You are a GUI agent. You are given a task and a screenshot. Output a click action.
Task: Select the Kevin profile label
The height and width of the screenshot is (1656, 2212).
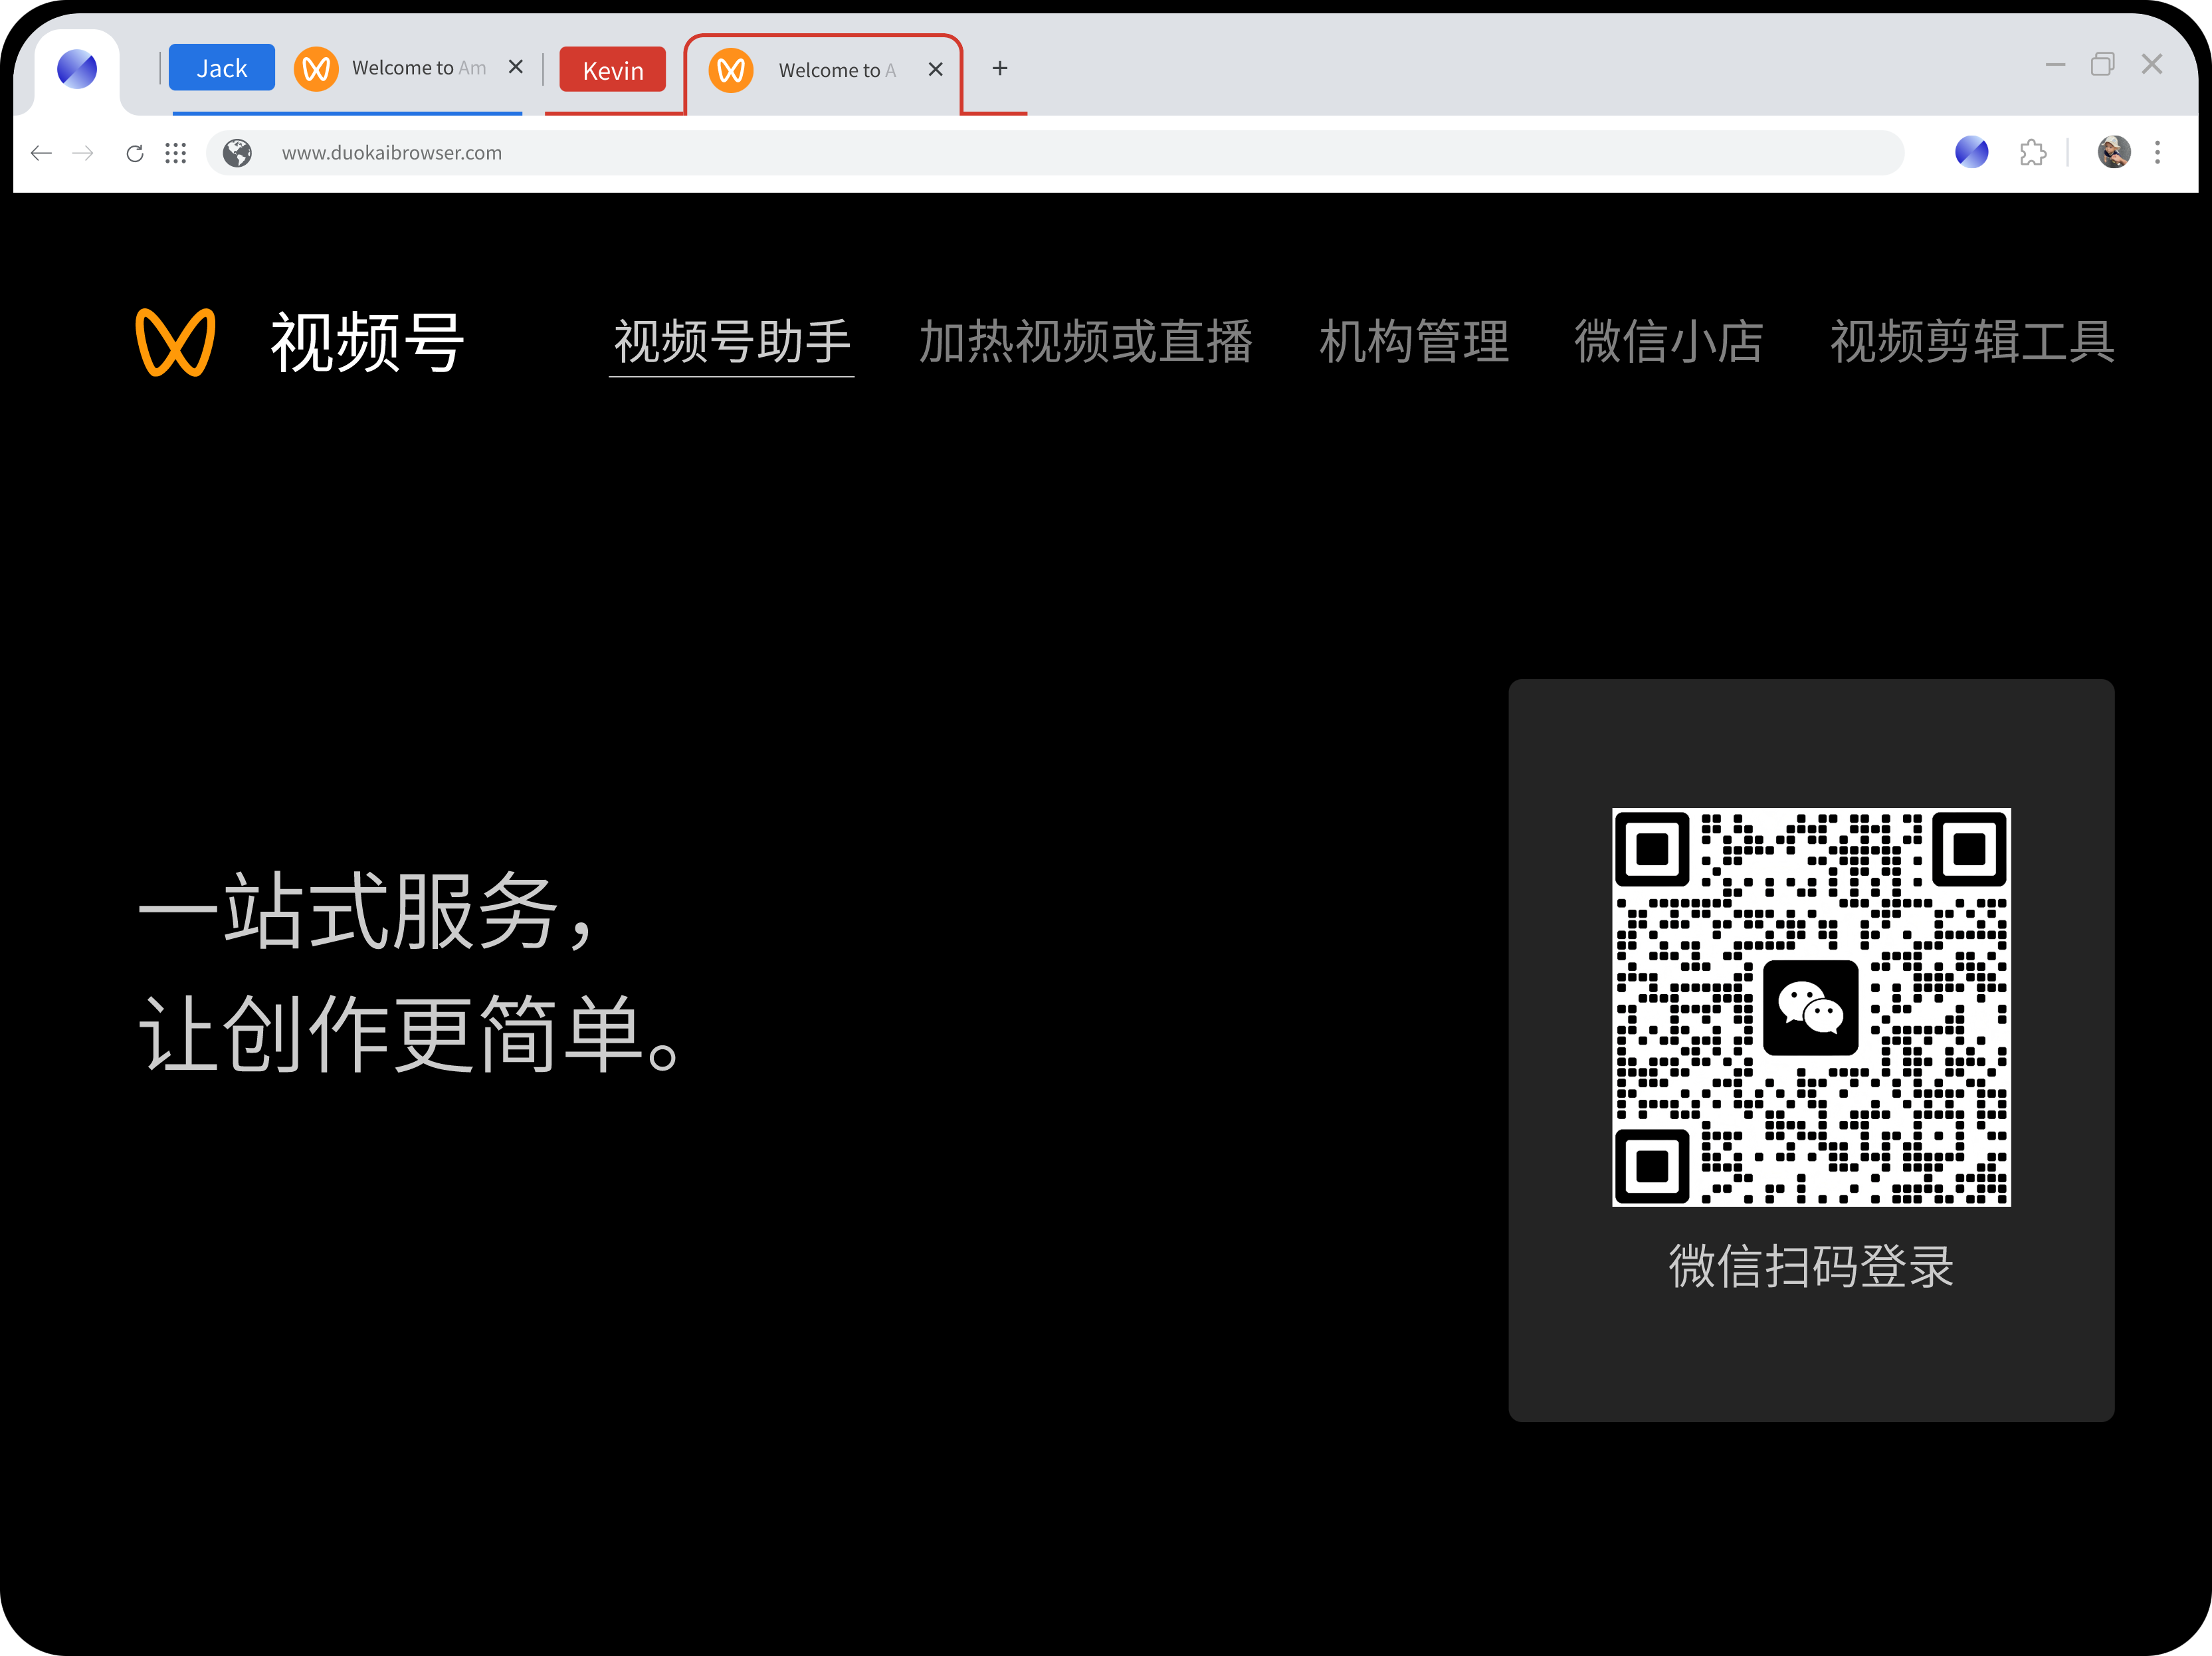(612, 70)
